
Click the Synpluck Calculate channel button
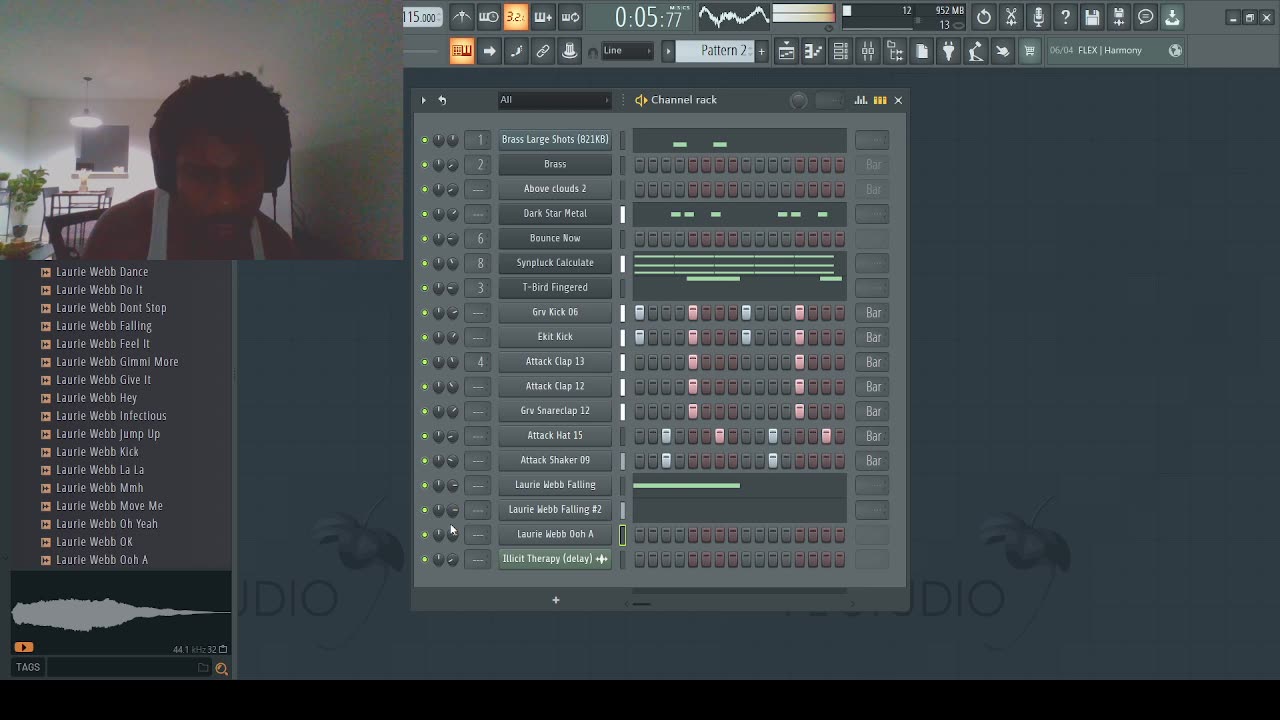(x=555, y=263)
